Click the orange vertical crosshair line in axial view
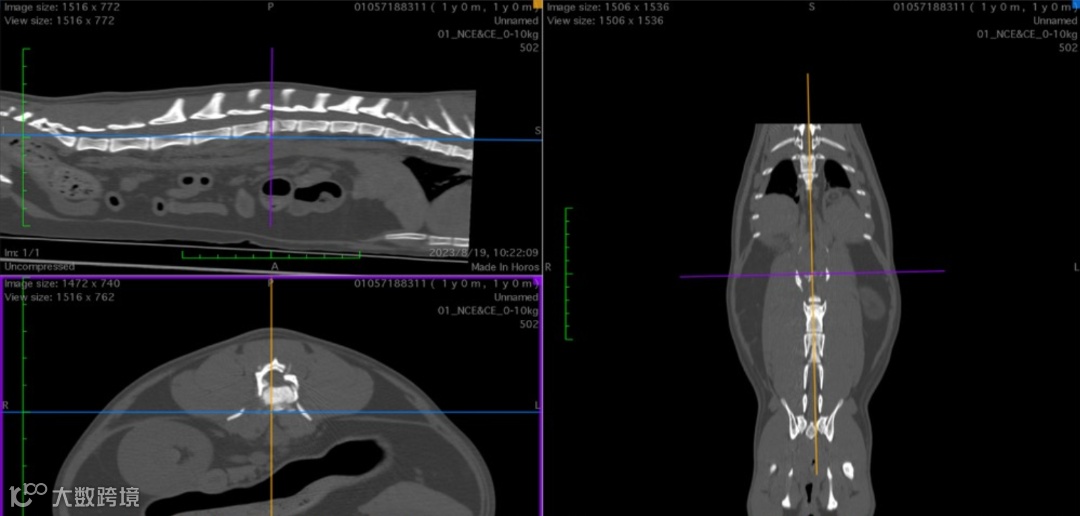The height and width of the screenshot is (516, 1080). 271,398
